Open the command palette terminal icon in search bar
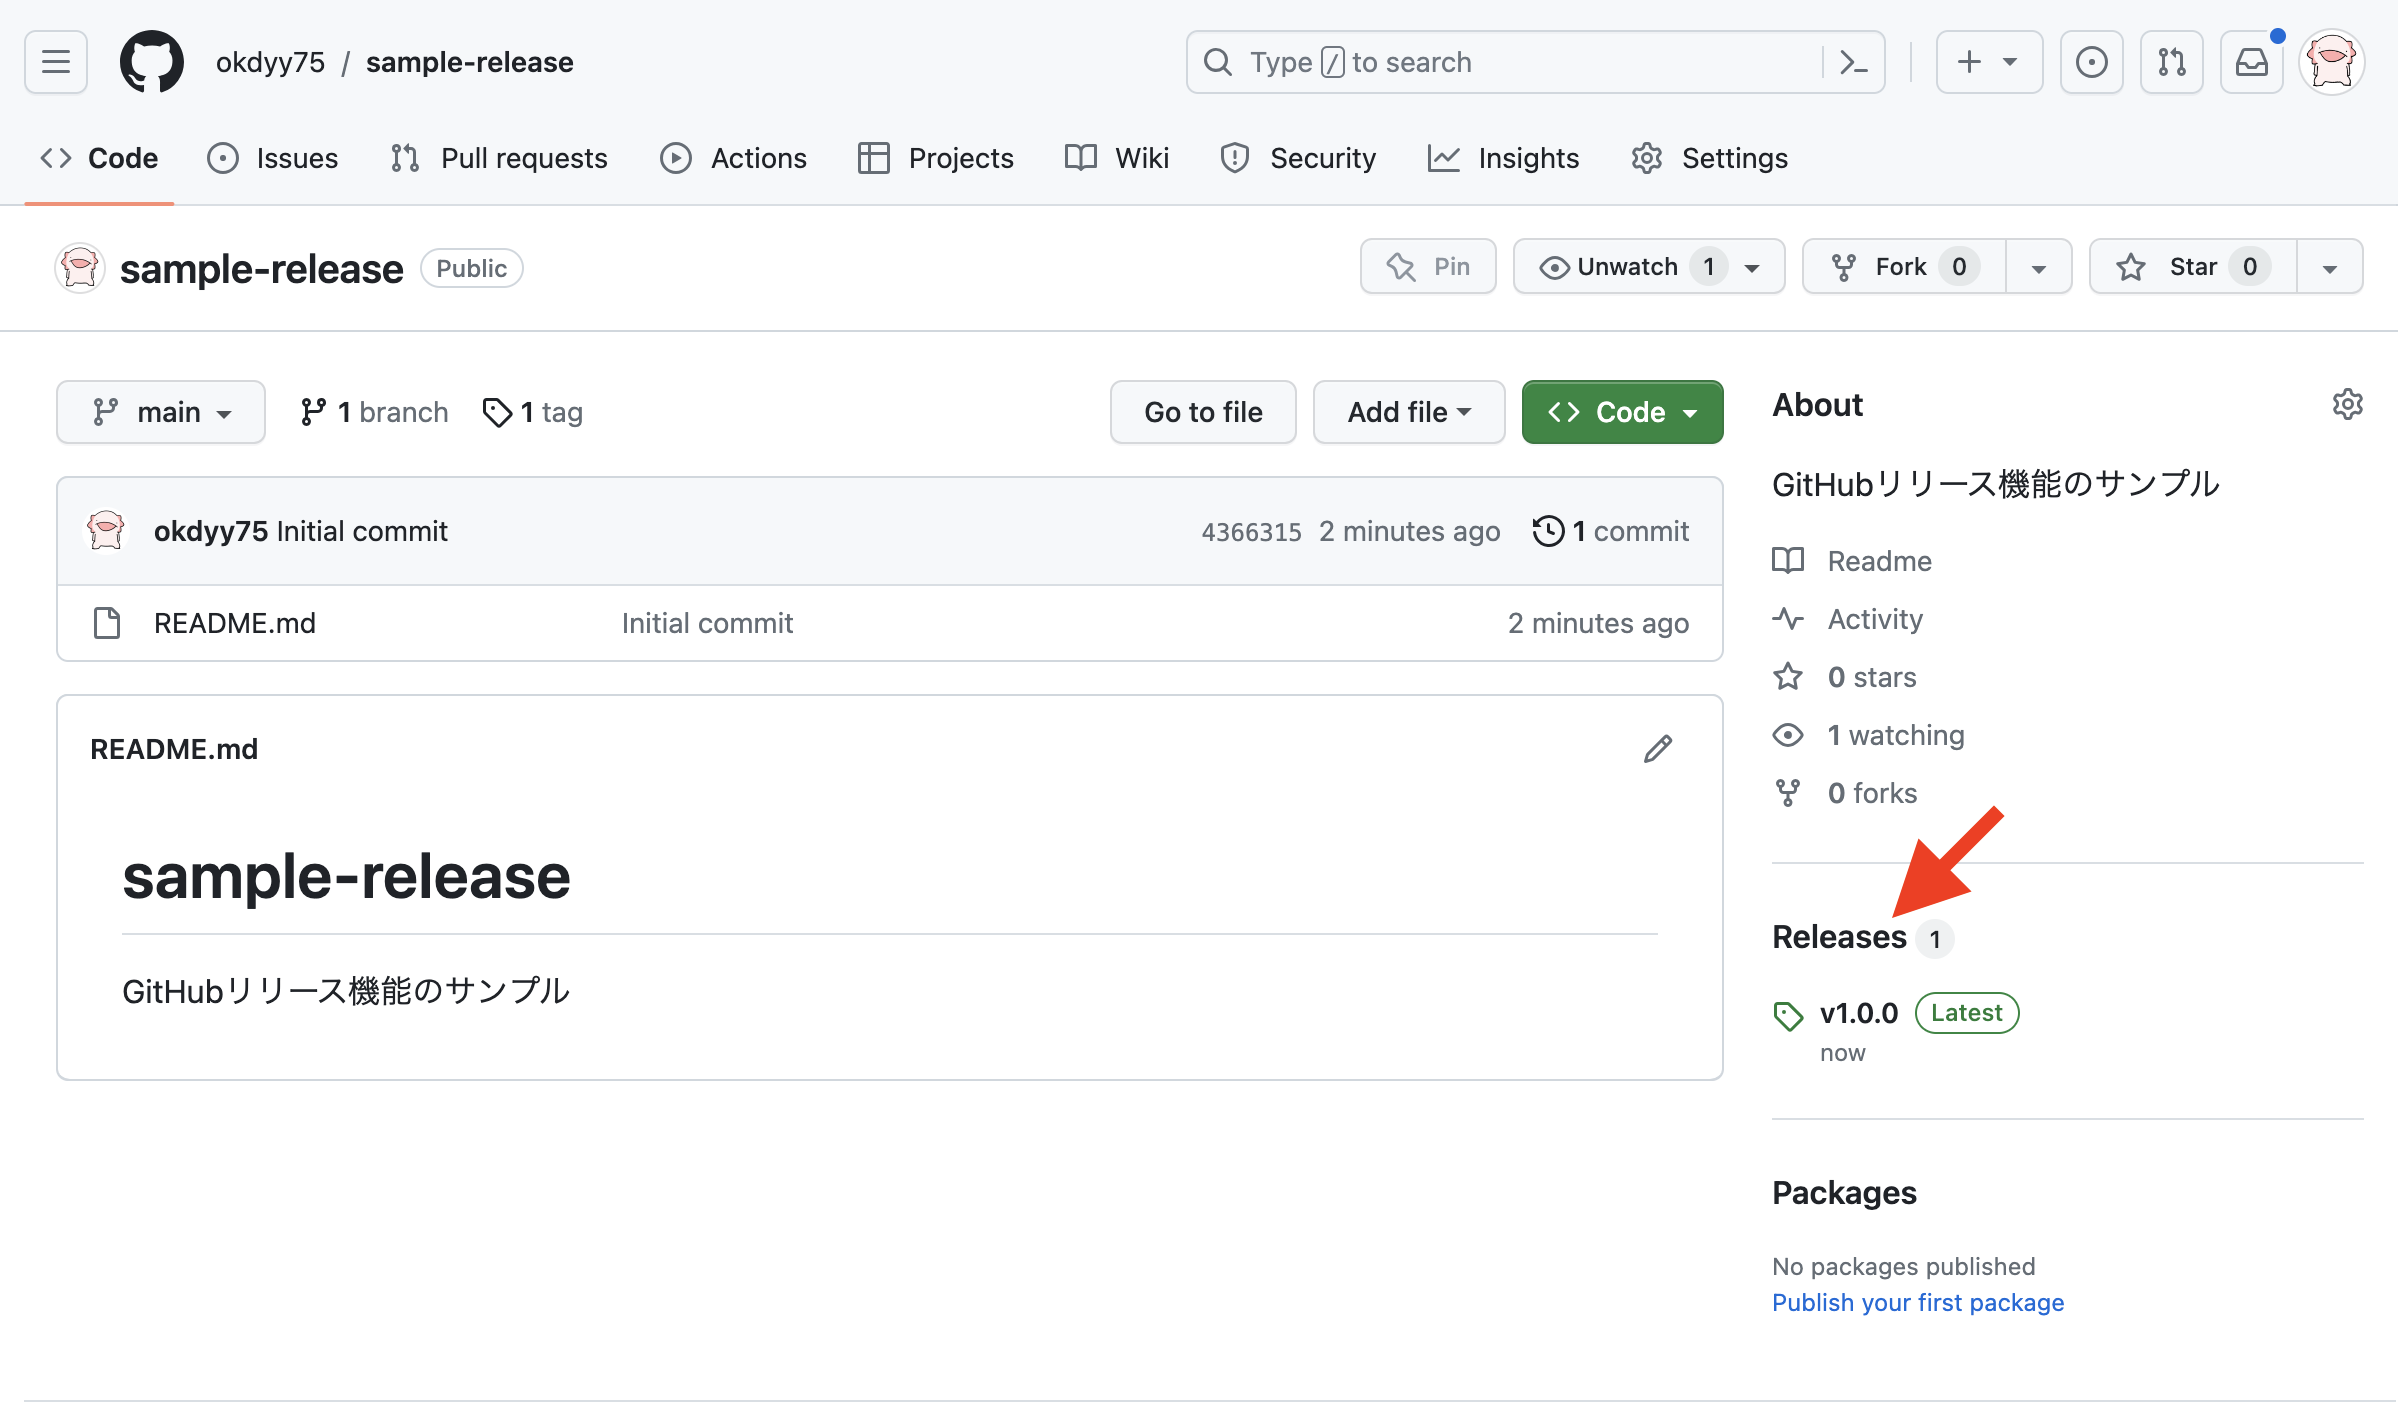 pos(1854,61)
